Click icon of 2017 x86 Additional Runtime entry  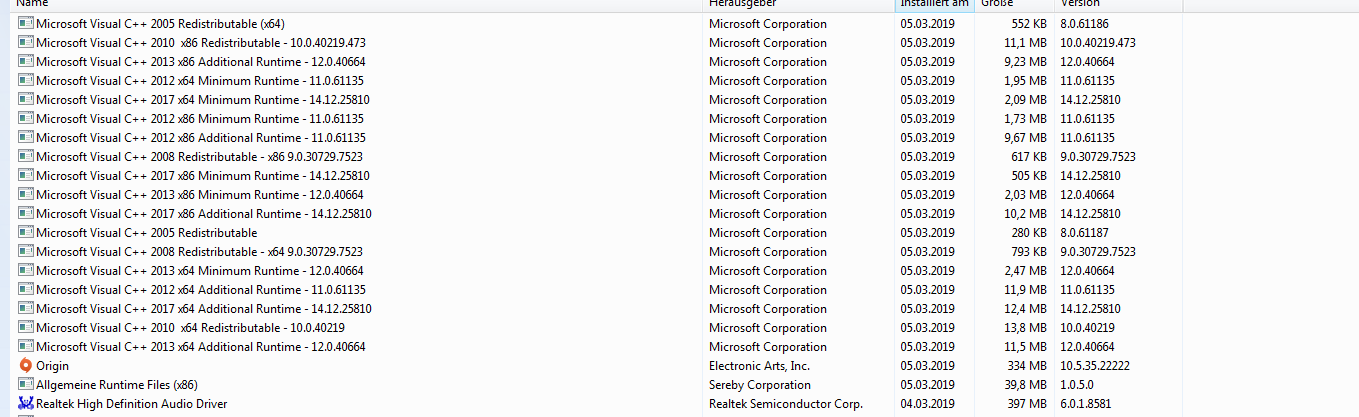[x=26, y=213]
